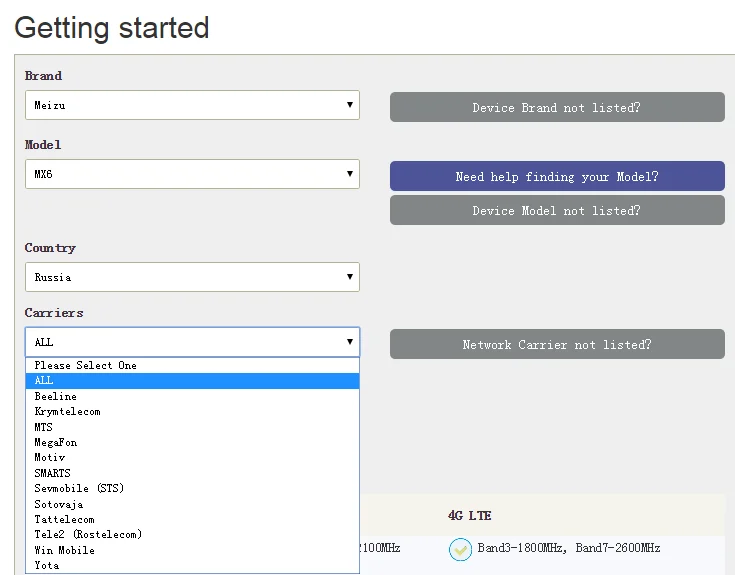
Task: Choose Beeline from carriers list
Action: [x=192, y=396]
